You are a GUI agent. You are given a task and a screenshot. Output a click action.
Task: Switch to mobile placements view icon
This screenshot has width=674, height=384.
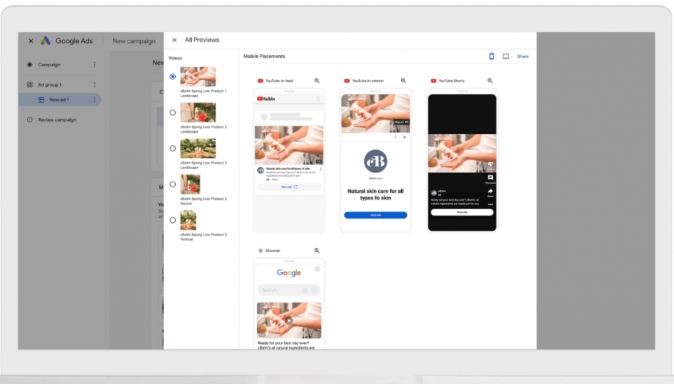(x=491, y=56)
